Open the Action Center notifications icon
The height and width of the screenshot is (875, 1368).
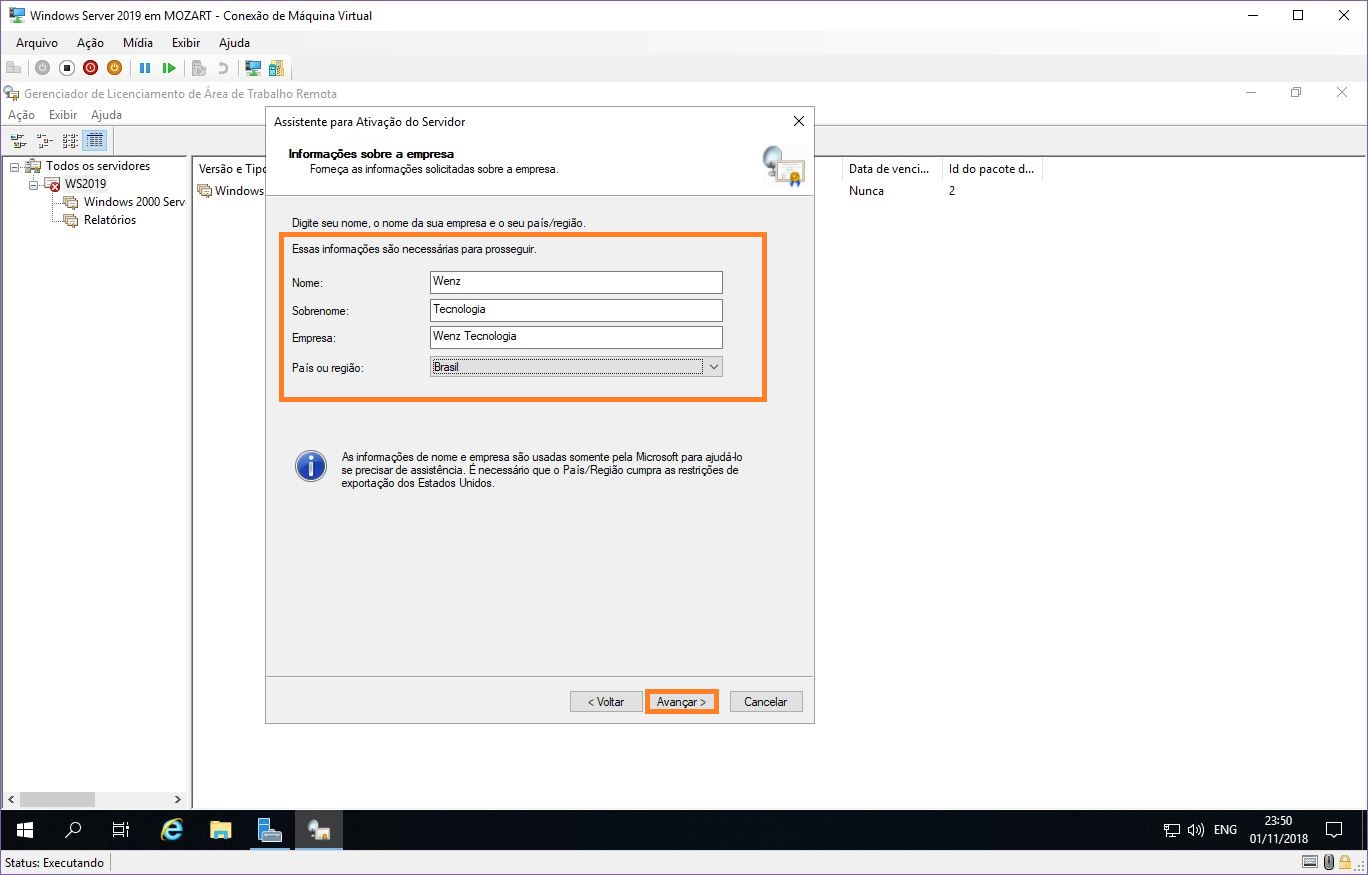[x=1333, y=830]
